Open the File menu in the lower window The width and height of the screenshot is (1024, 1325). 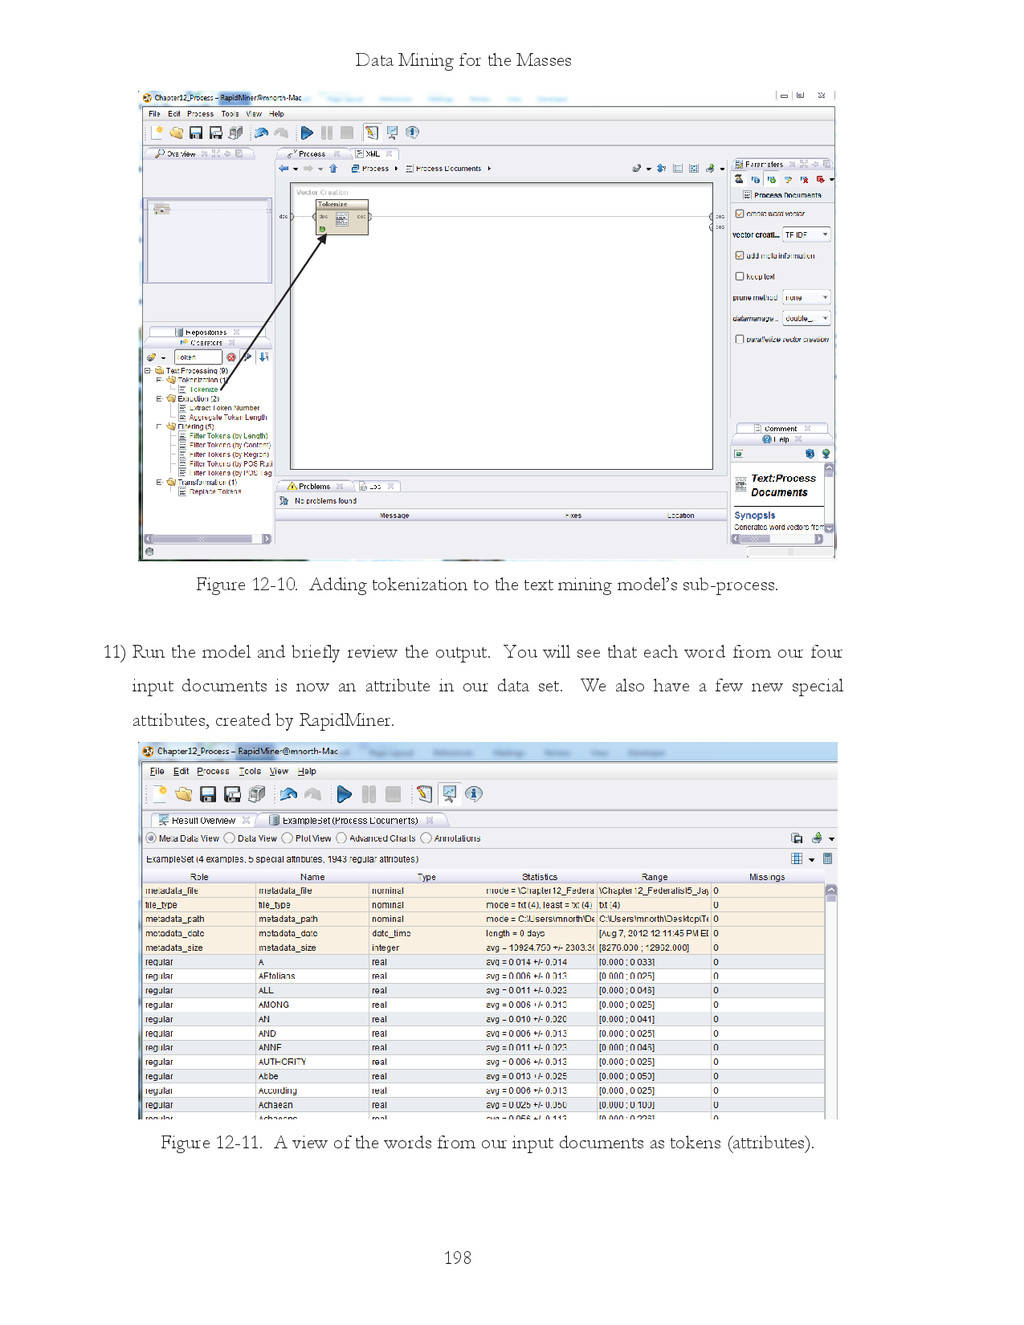(x=157, y=771)
